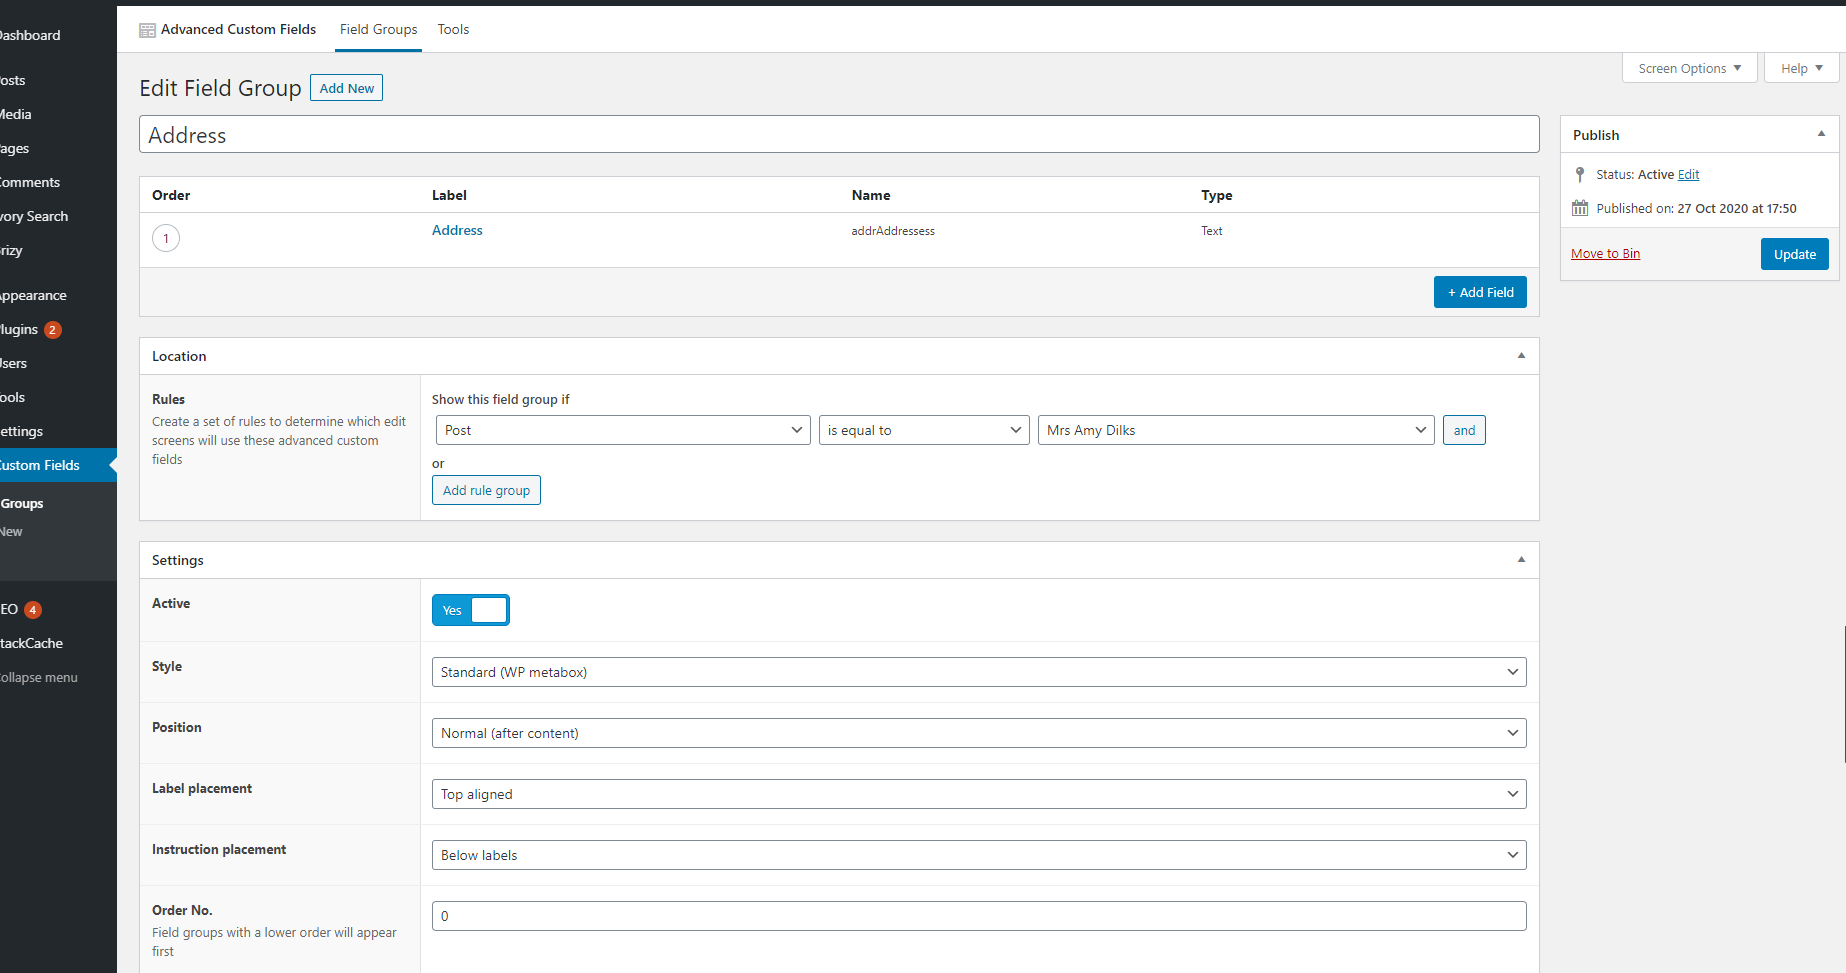Screen dimensions: 1846x973
Task: Click the Text field type cell
Action: click(1212, 231)
